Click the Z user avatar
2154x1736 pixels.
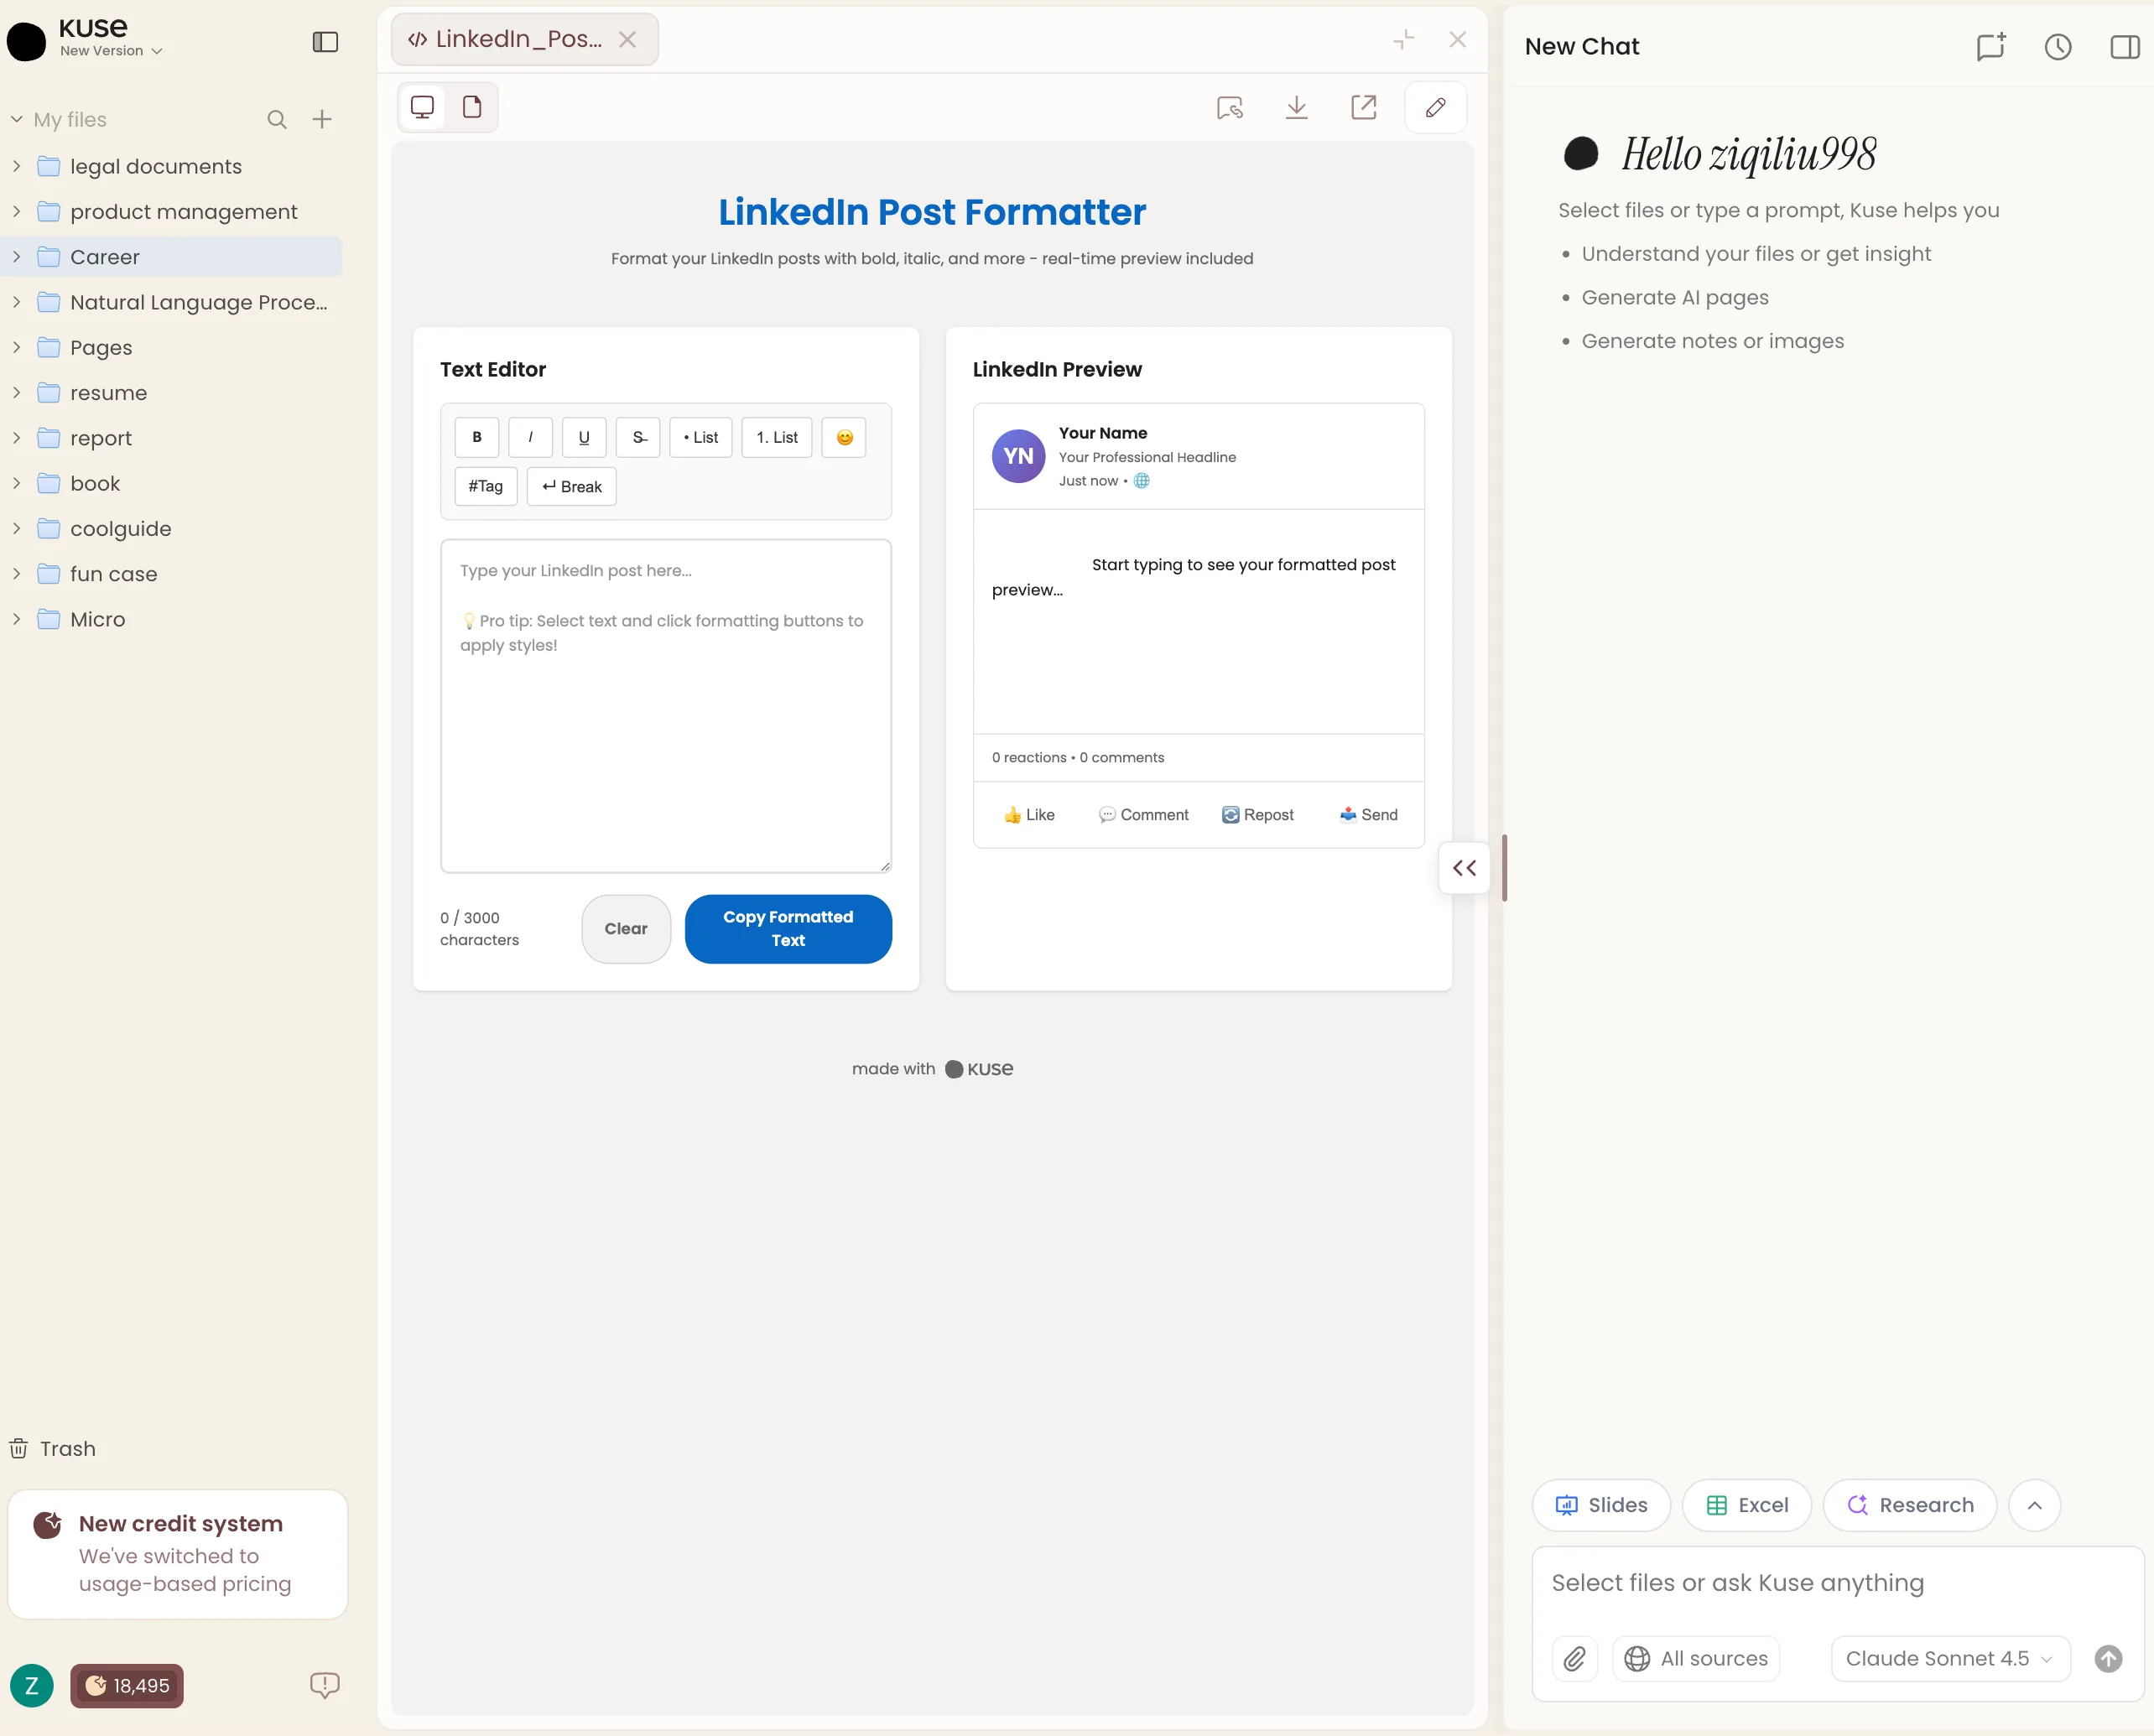31,1686
